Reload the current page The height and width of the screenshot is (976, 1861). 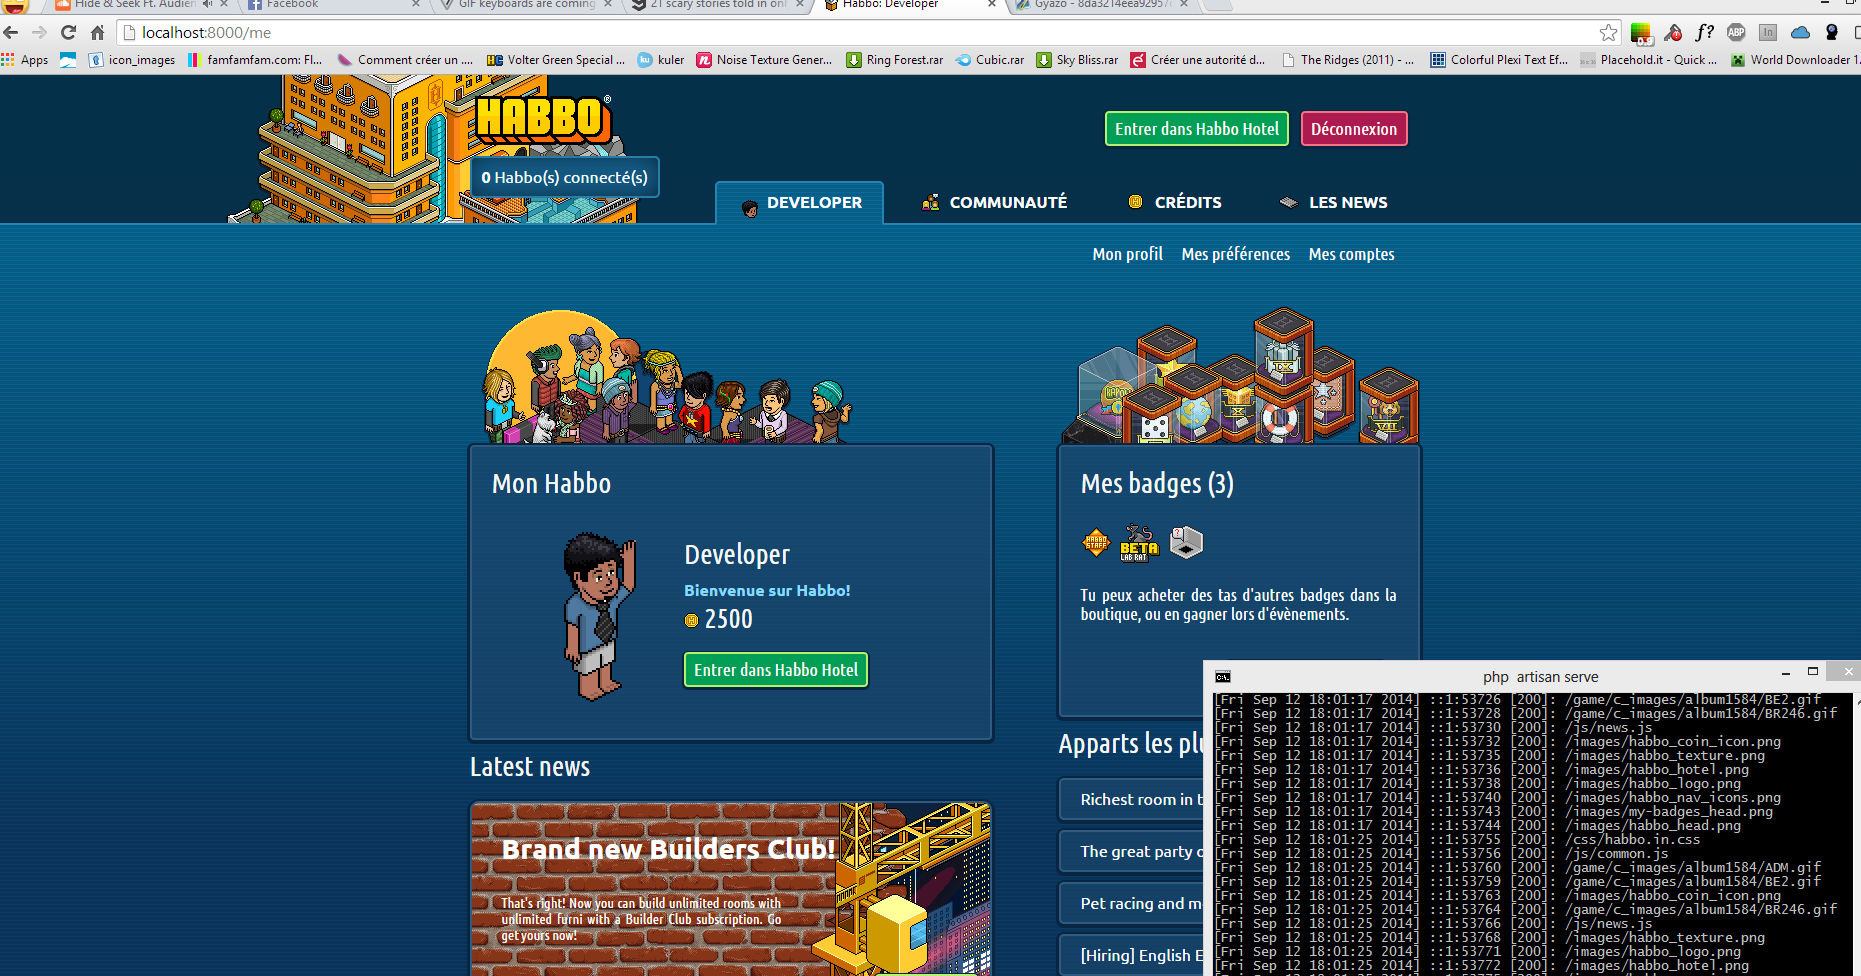pos(68,33)
